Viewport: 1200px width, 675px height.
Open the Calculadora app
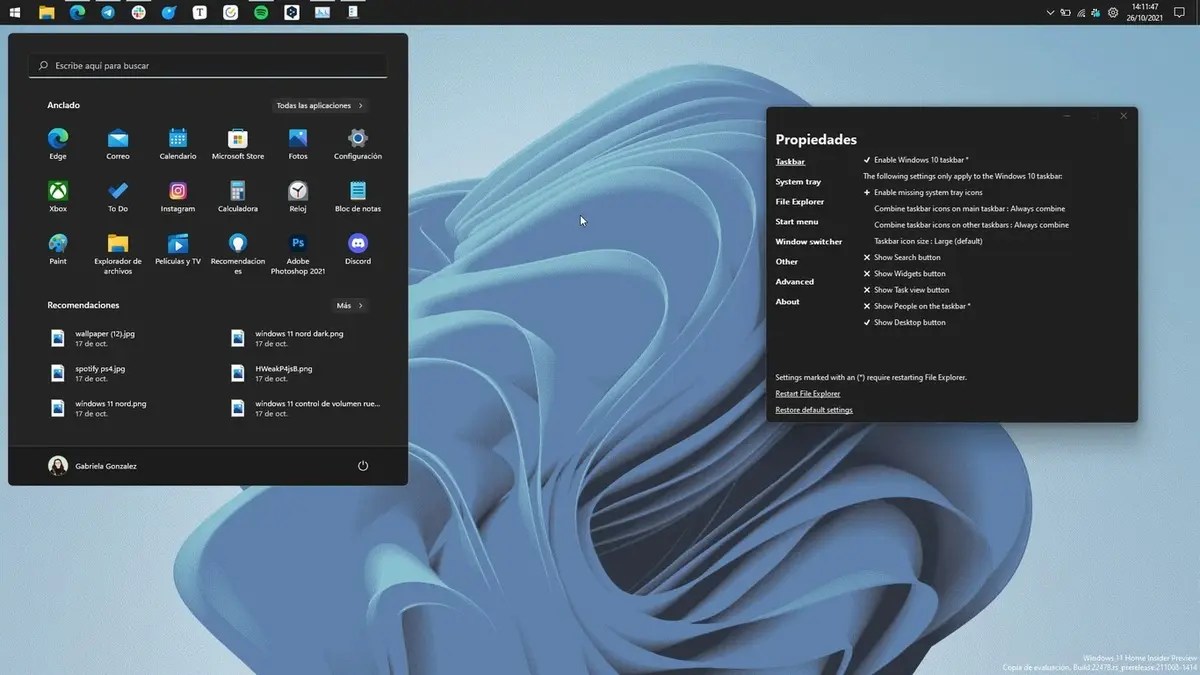point(237,191)
